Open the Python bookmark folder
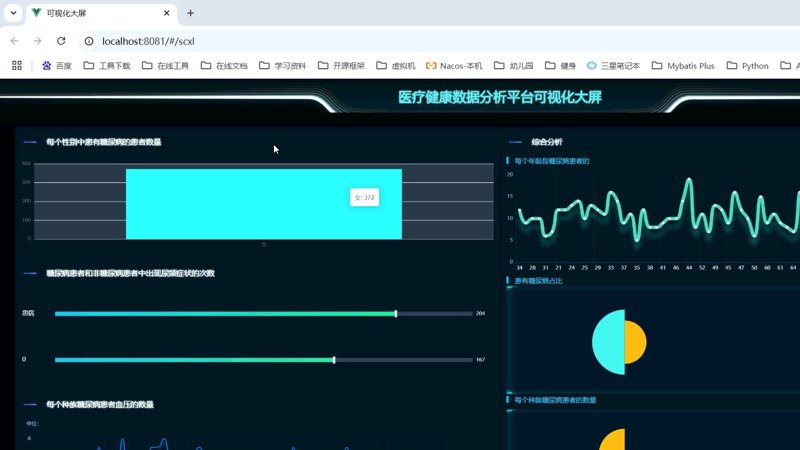Viewport: 800px width, 450px height. pos(747,66)
